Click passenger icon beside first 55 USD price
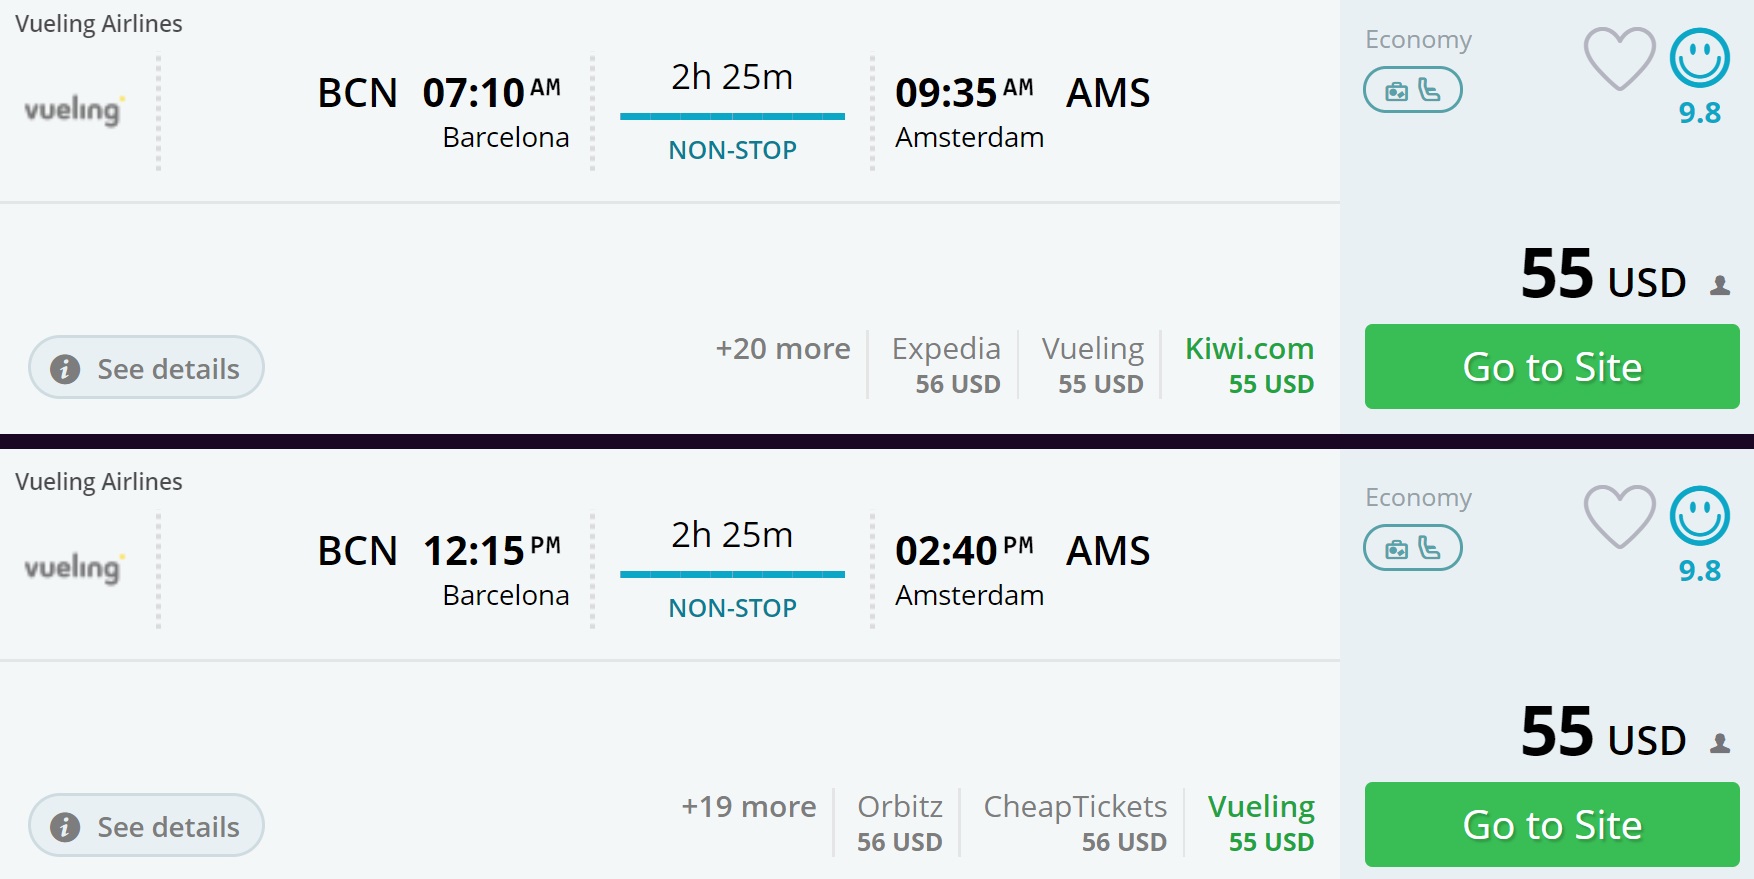 pyautogui.click(x=1720, y=286)
